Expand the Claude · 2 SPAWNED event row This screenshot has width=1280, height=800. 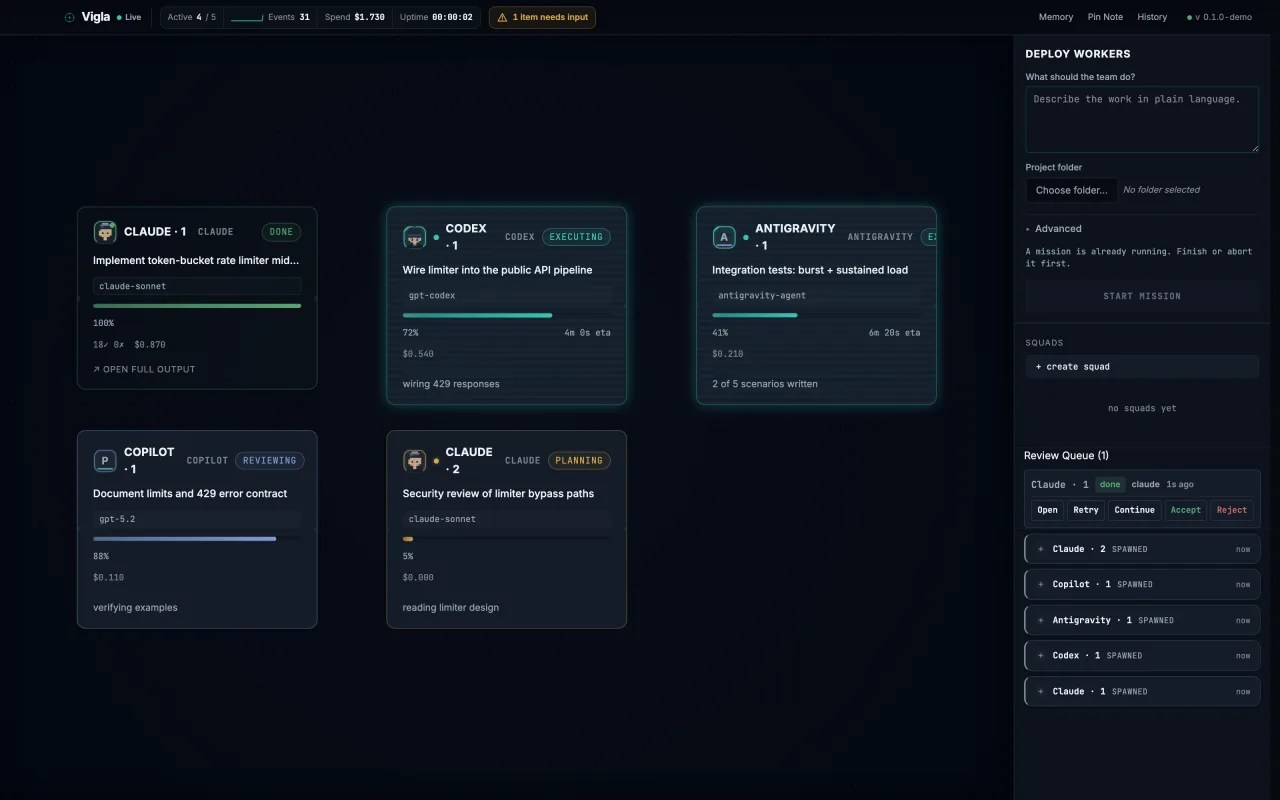point(1142,549)
